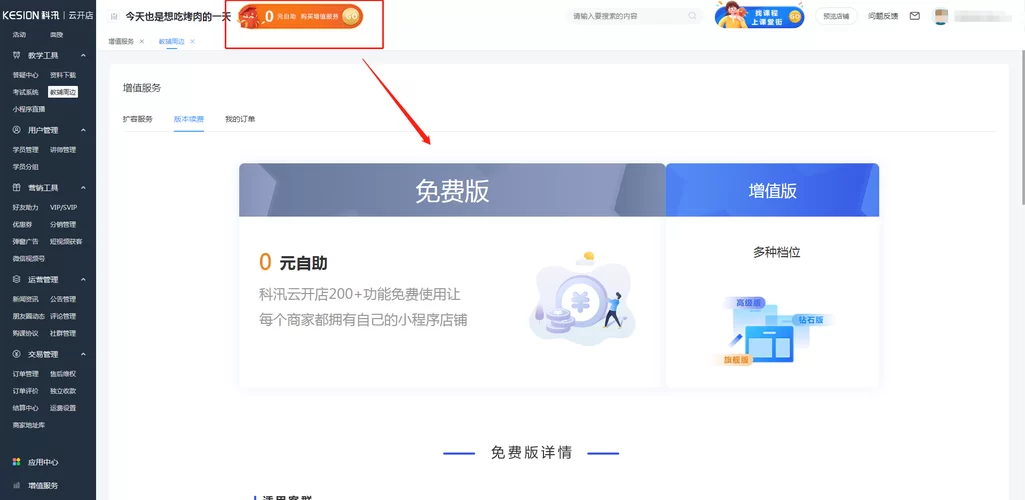The height and width of the screenshot is (500, 1025).
Task: Switch to the 教辅周边 page tab
Action: pos(171,41)
